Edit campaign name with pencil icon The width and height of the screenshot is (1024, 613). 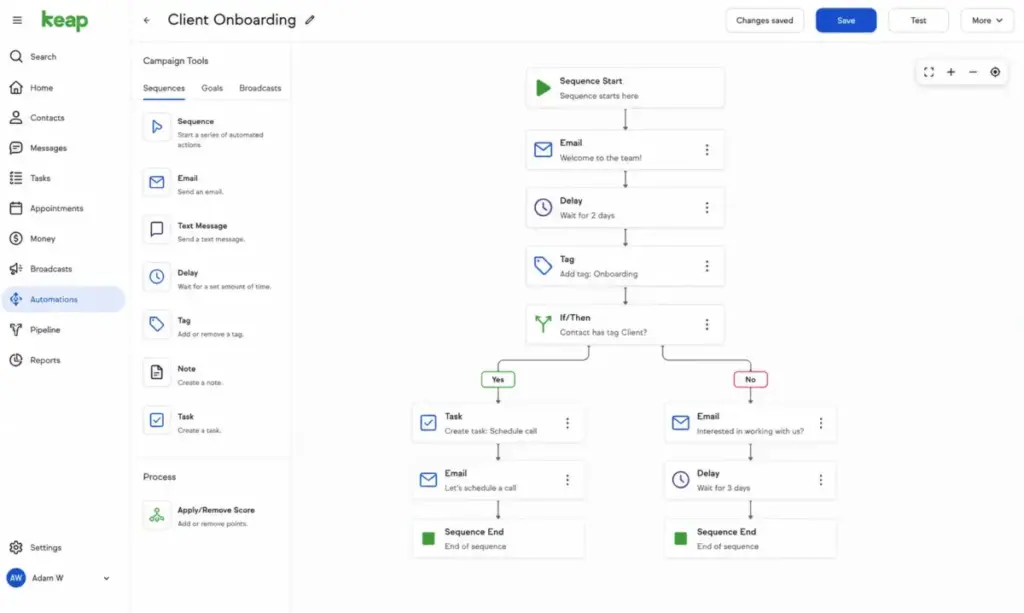(310, 20)
